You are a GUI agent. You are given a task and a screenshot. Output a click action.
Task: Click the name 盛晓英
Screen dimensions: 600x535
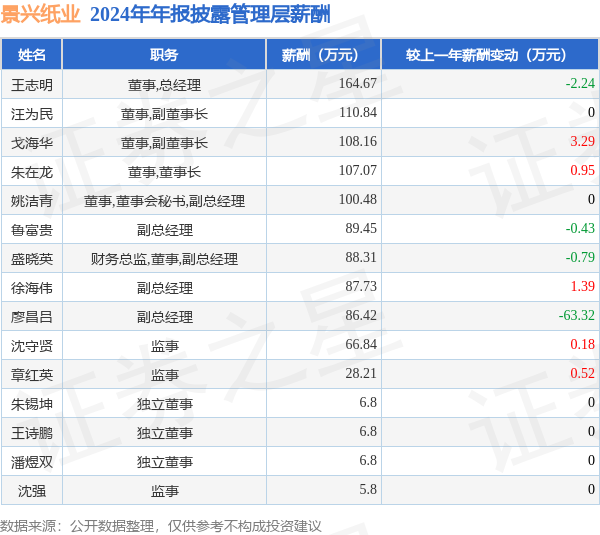click(32, 259)
